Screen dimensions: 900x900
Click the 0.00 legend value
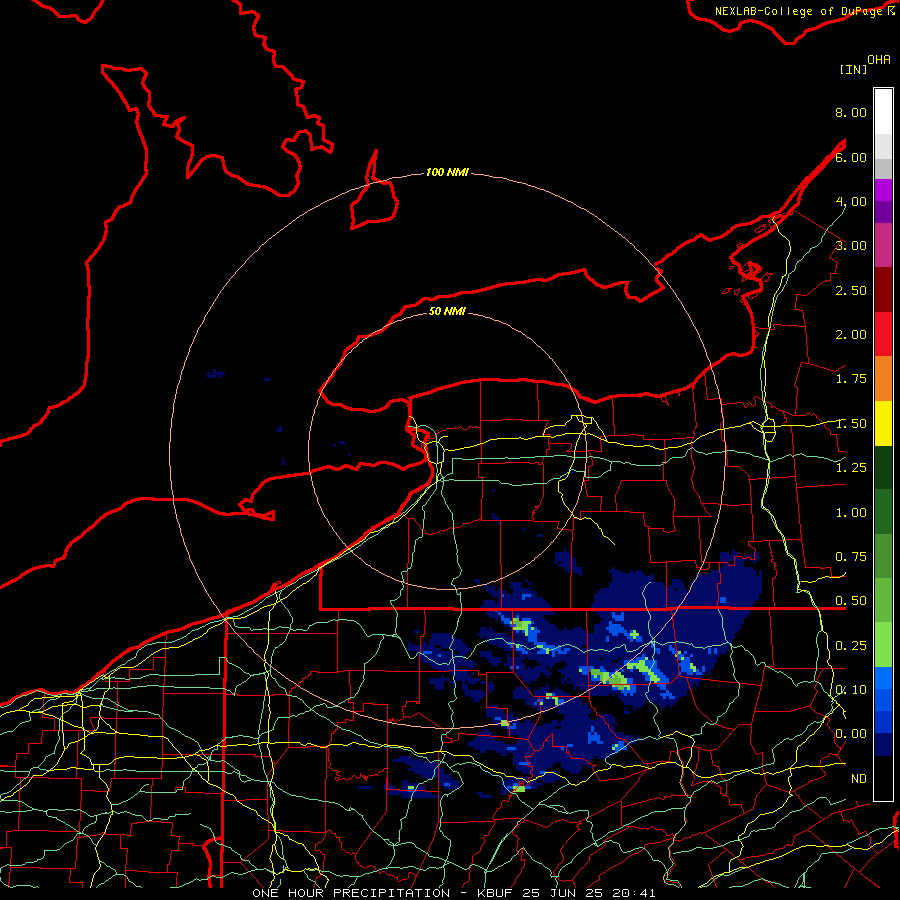tap(851, 734)
